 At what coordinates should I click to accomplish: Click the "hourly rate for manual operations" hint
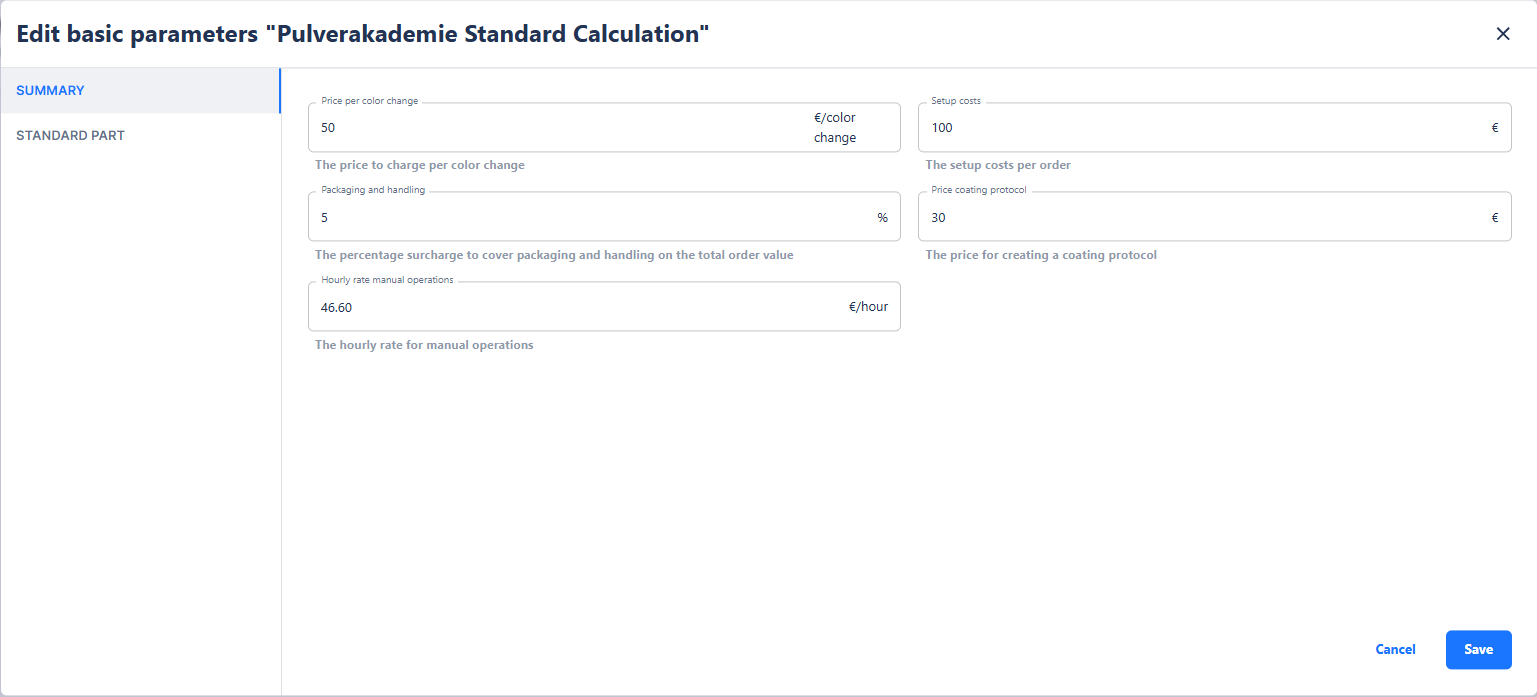[x=424, y=345]
